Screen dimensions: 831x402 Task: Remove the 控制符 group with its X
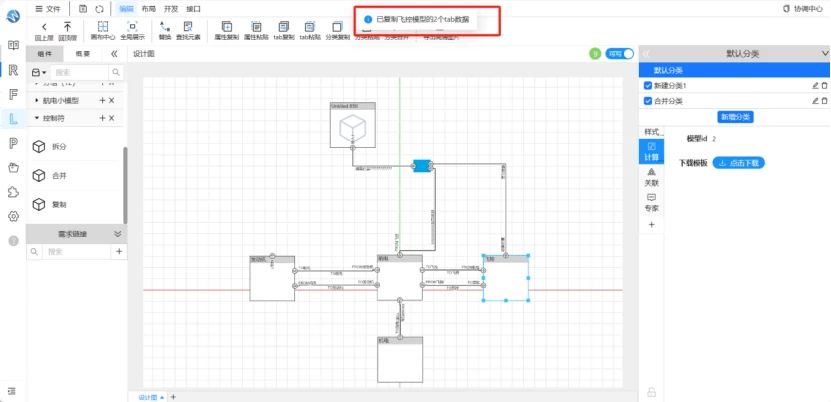point(112,118)
